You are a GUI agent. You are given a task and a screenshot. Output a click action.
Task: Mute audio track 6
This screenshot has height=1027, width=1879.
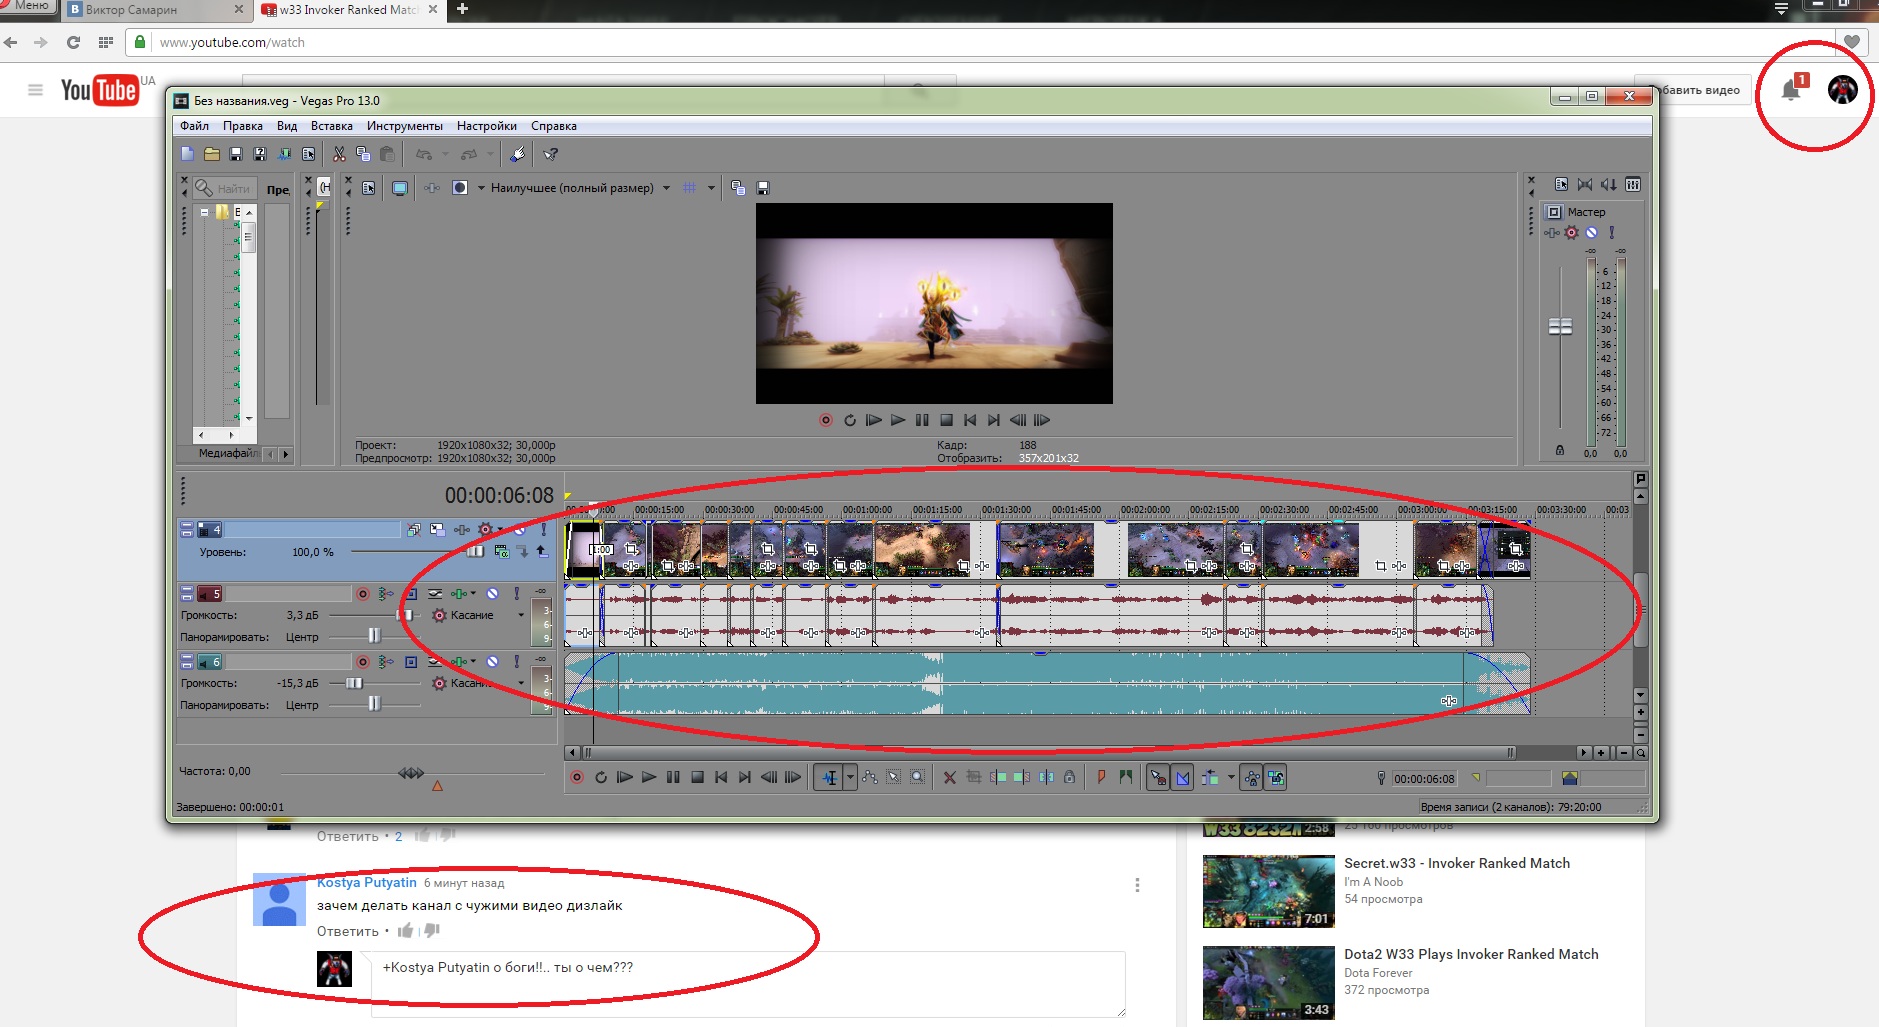492,661
